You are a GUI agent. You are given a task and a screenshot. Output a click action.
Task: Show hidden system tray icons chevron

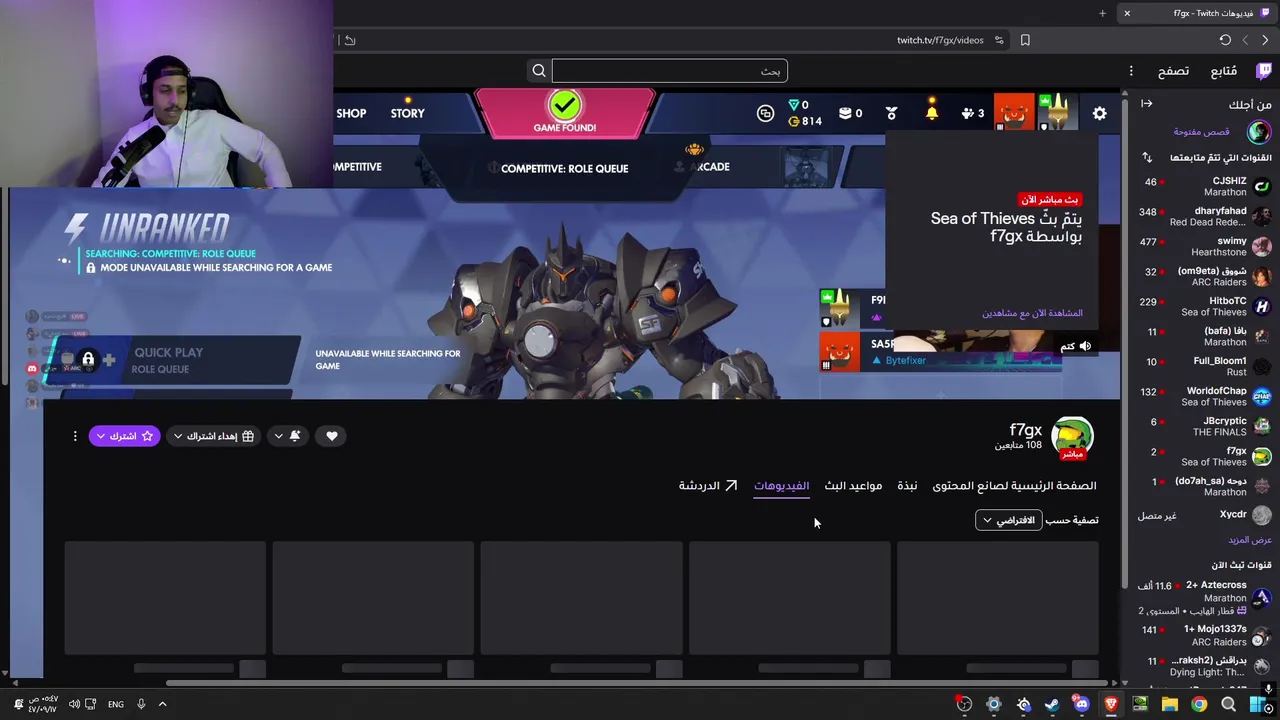[x=162, y=704]
